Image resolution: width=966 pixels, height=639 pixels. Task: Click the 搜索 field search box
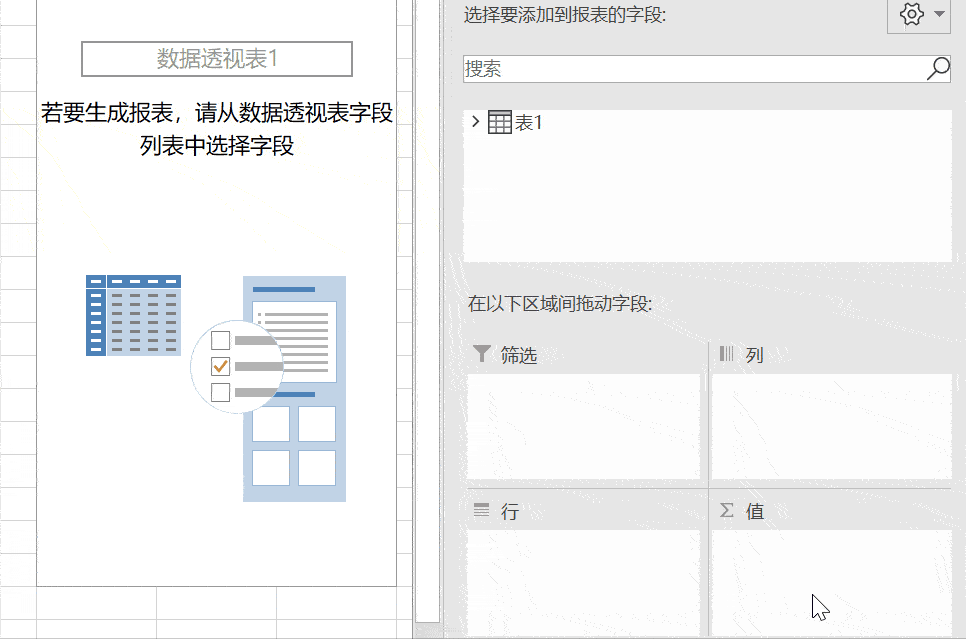pyautogui.click(x=707, y=68)
